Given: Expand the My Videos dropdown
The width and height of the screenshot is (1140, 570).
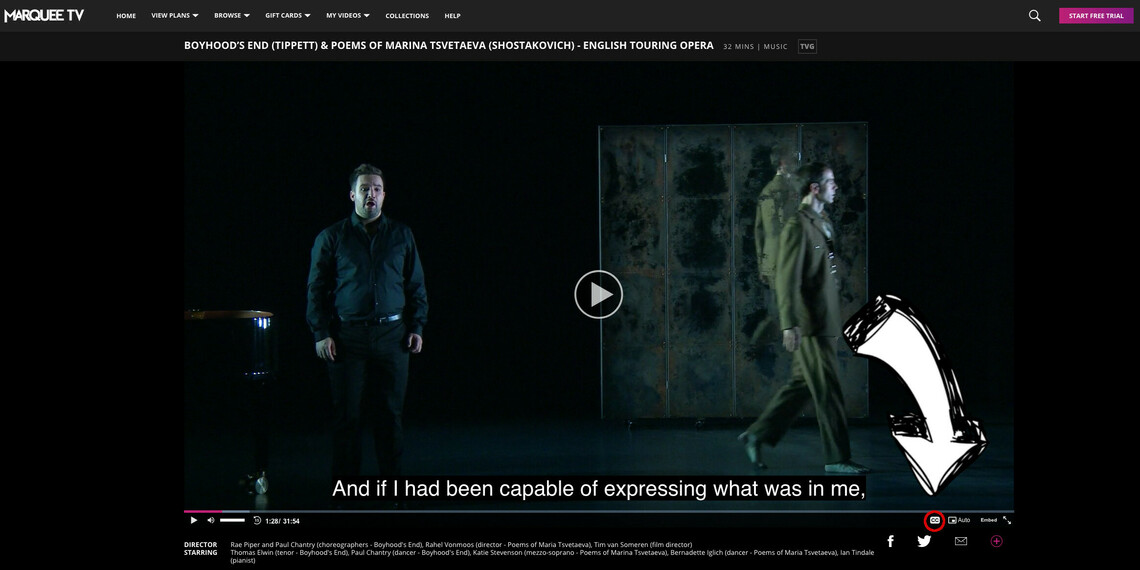Looking at the screenshot, I should point(348,15).
